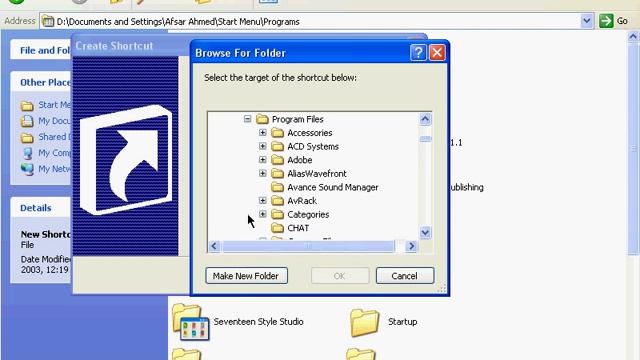Select the Accessories folder icon
Image resolution: width=640 pixels, height=360 pixels.
(278, 133)
